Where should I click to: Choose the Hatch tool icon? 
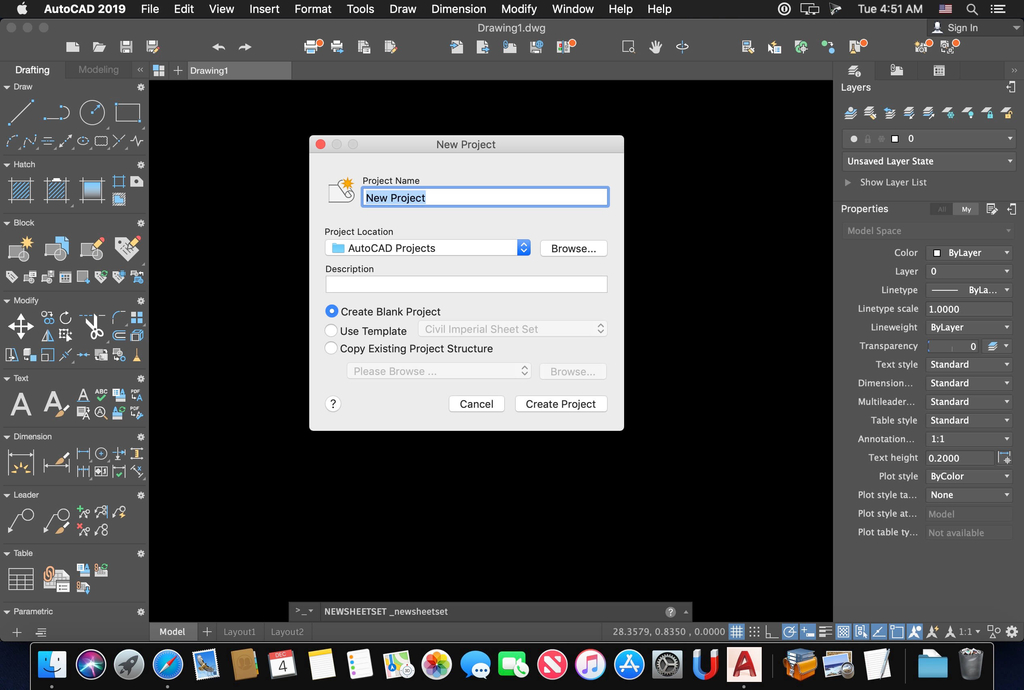[21, 190]
